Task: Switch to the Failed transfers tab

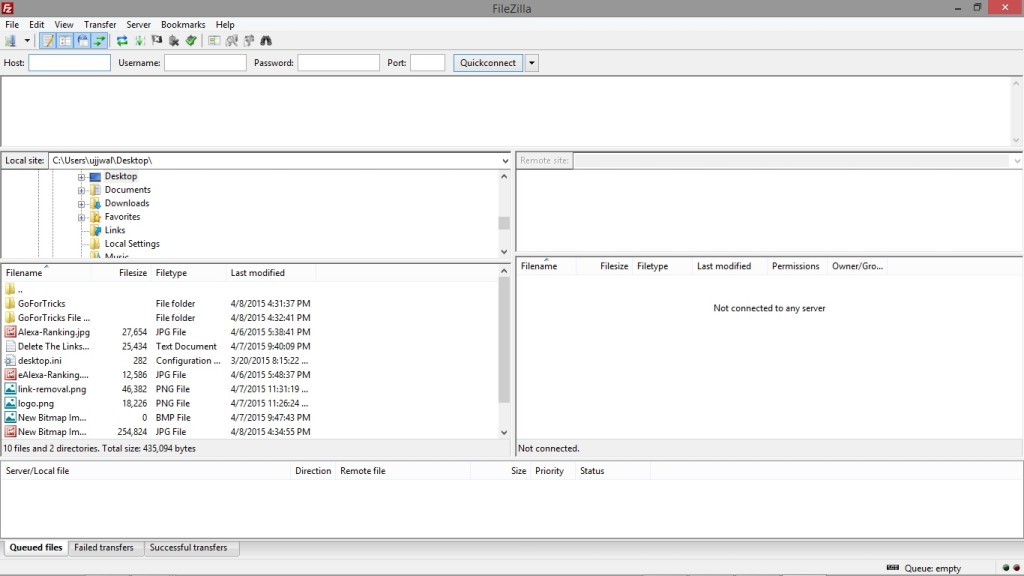Action: click(104, 547)
